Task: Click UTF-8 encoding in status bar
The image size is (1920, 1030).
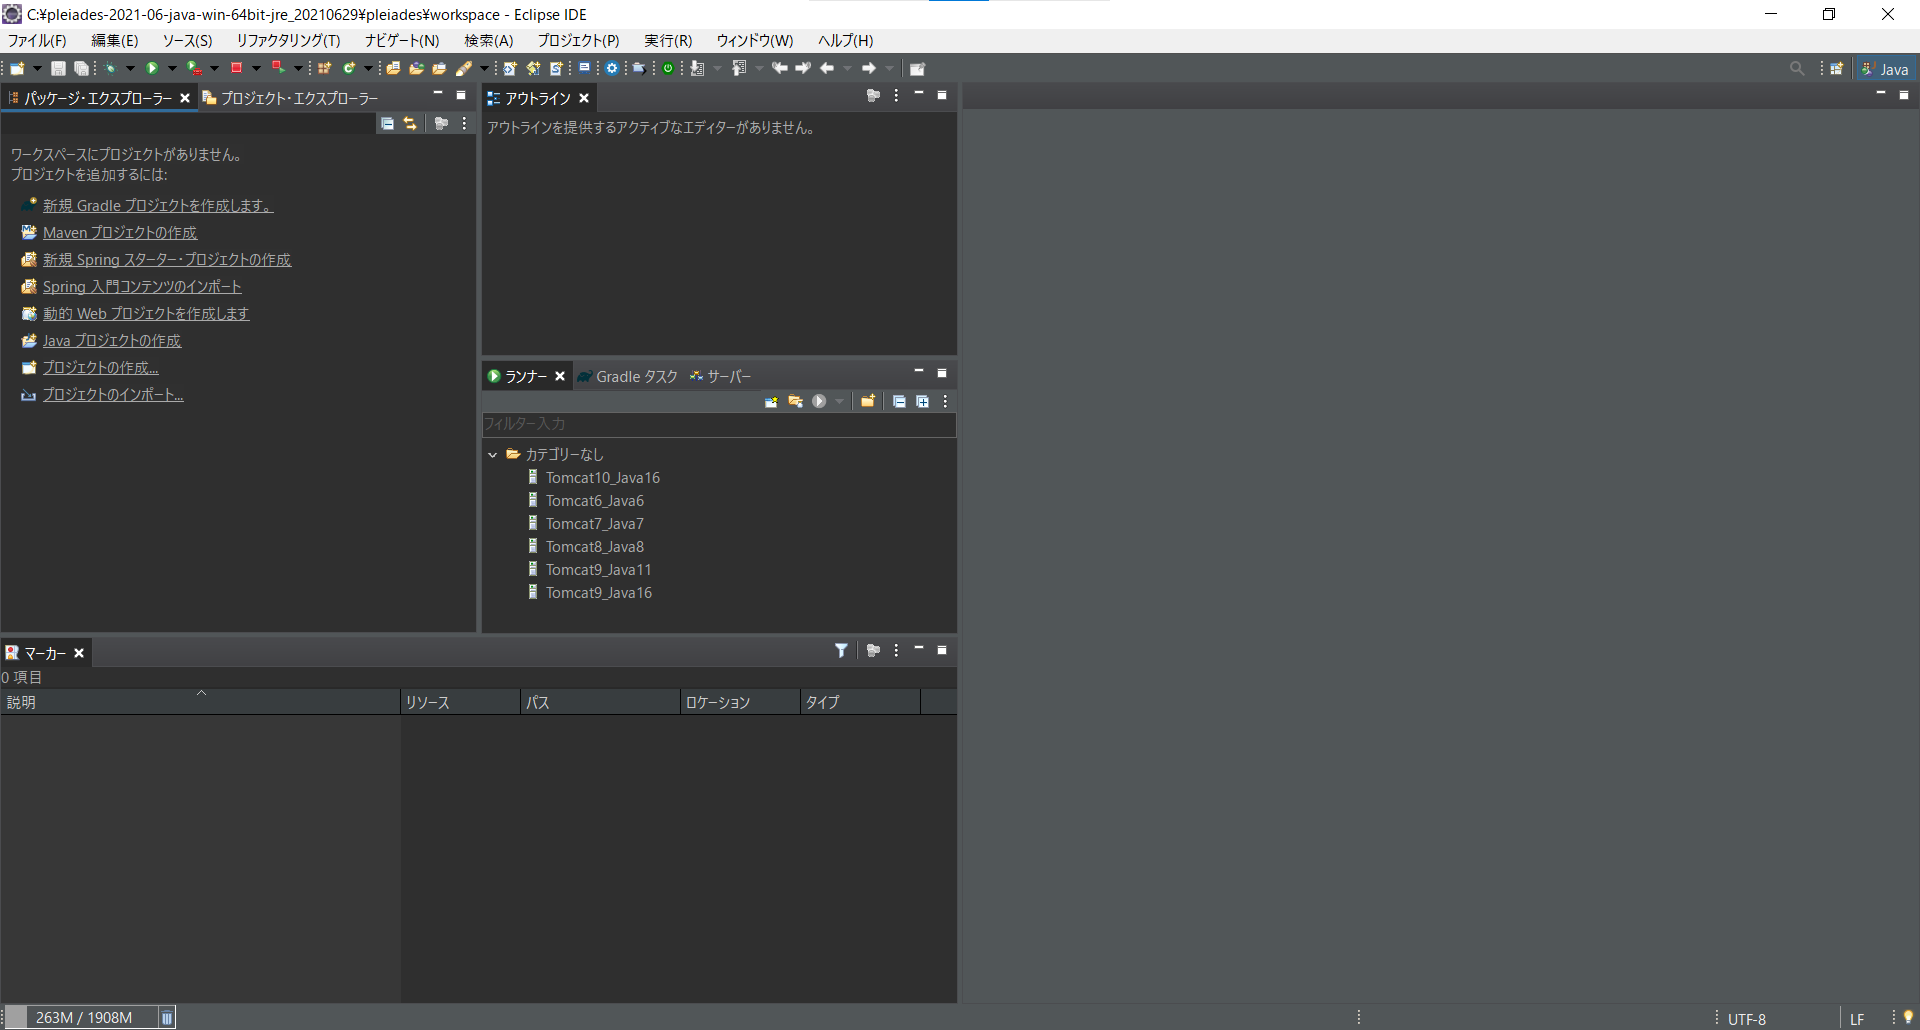Action: point(1747,1019)
